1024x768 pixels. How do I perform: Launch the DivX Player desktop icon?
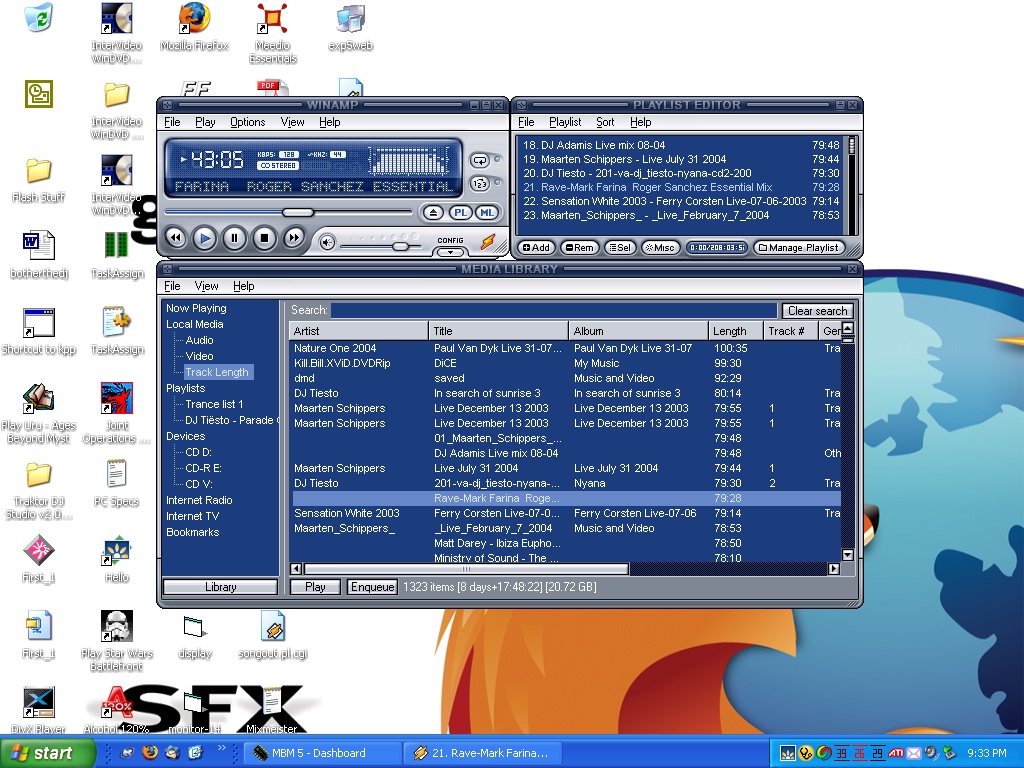39,710
